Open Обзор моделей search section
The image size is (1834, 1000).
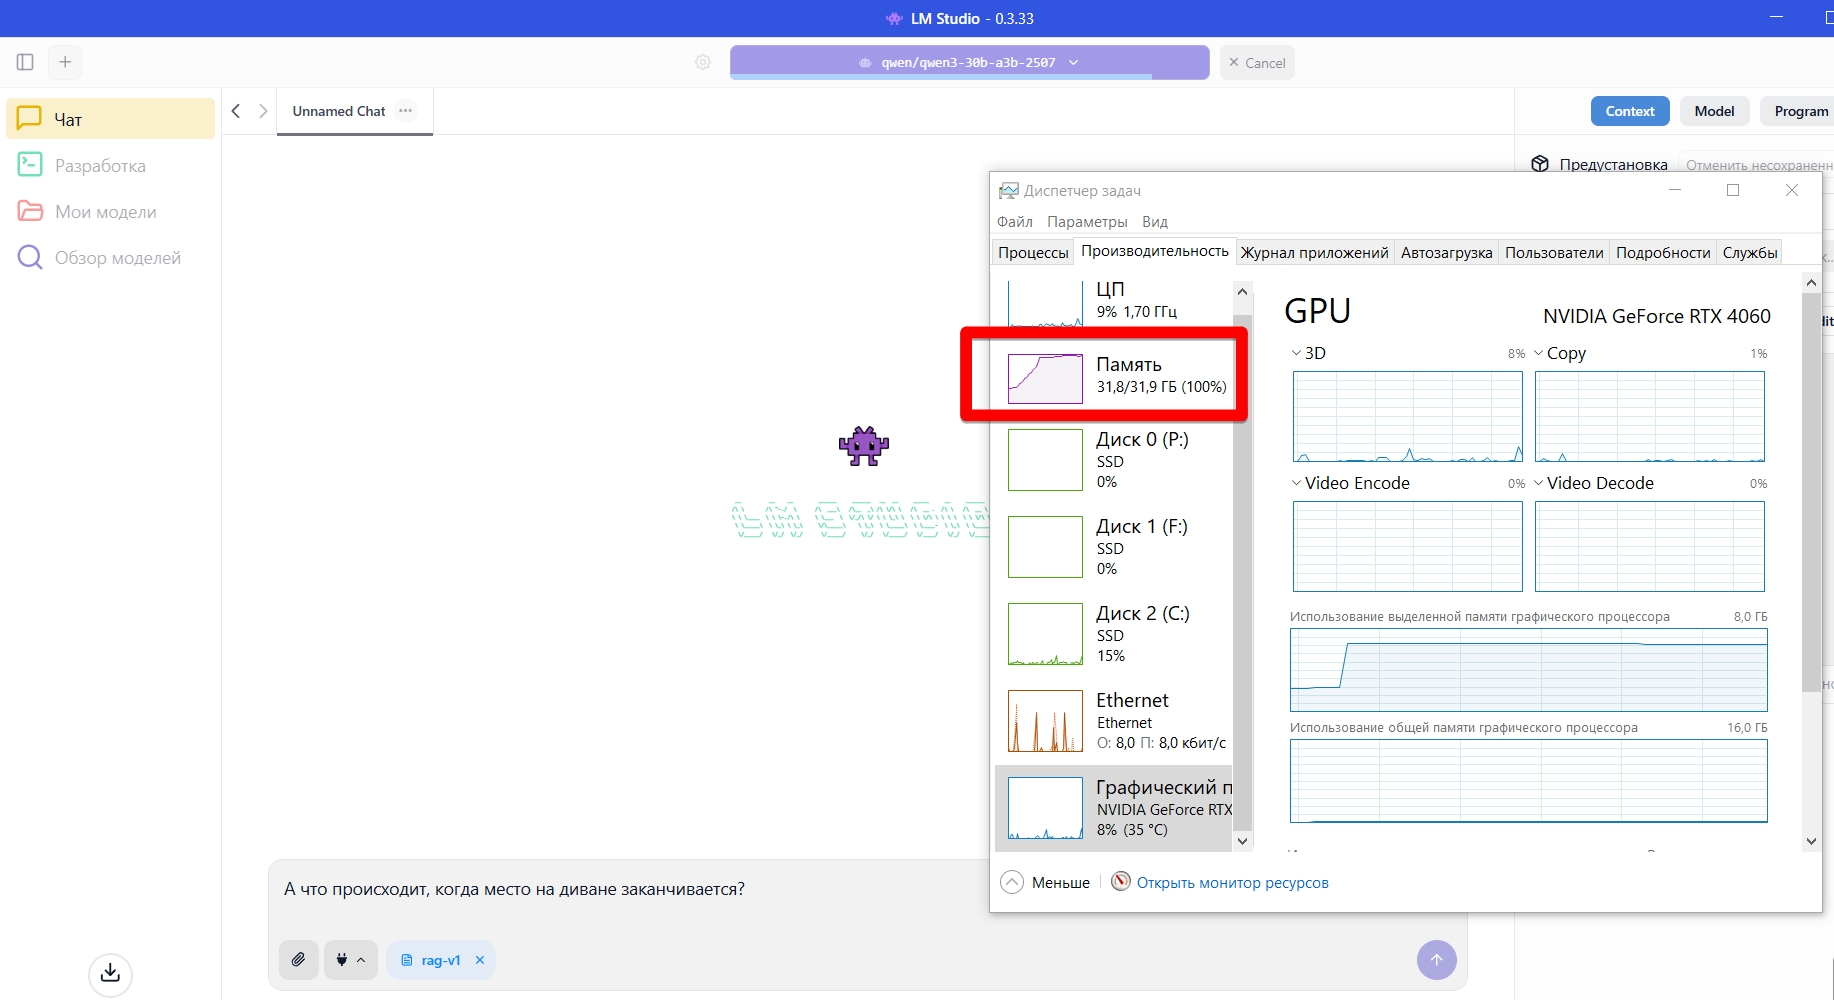(111, 257)
